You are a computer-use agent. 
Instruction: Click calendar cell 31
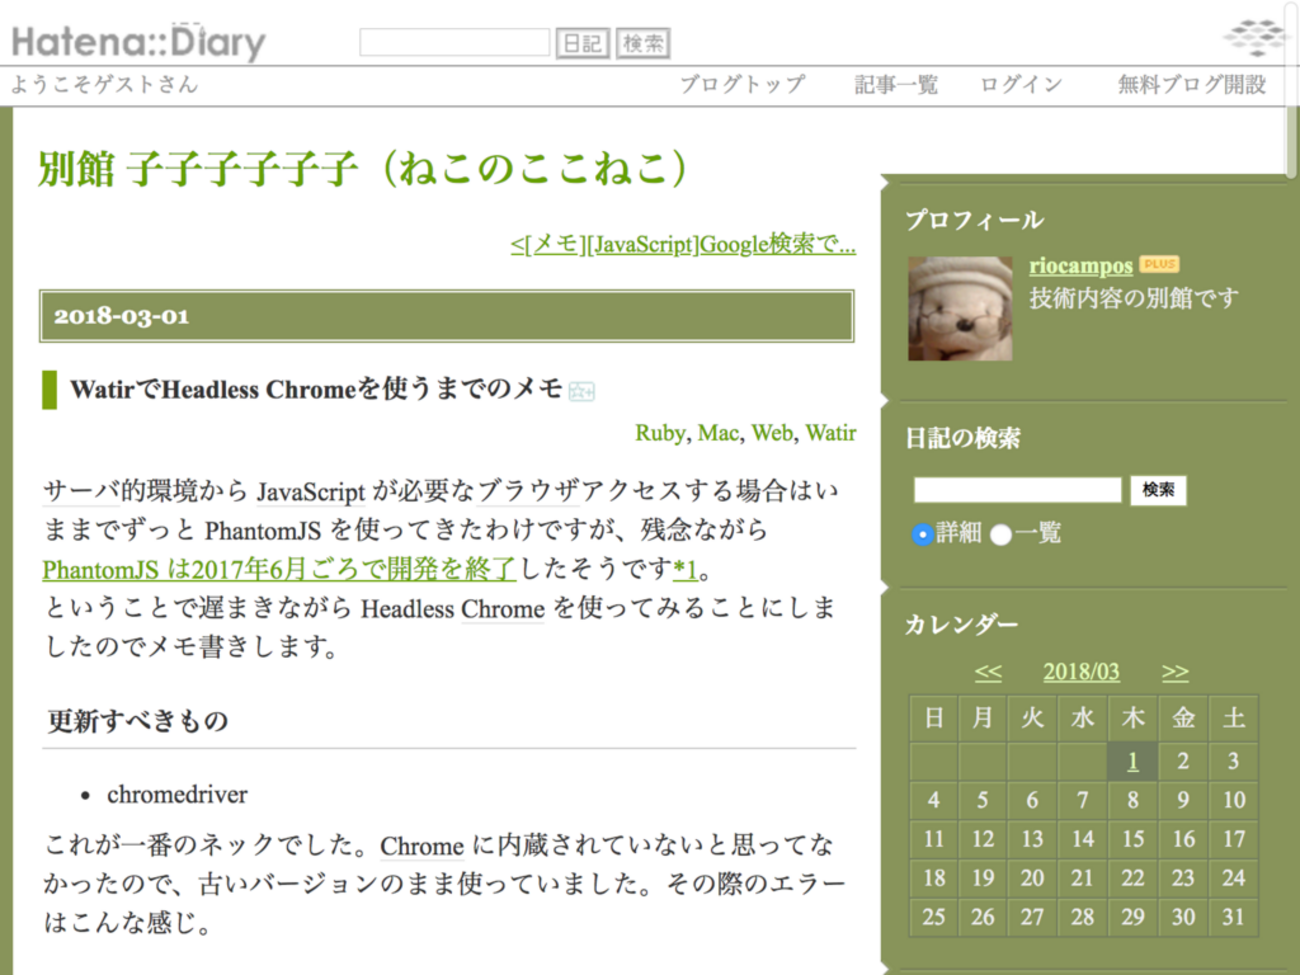[x=1233, y=917]
